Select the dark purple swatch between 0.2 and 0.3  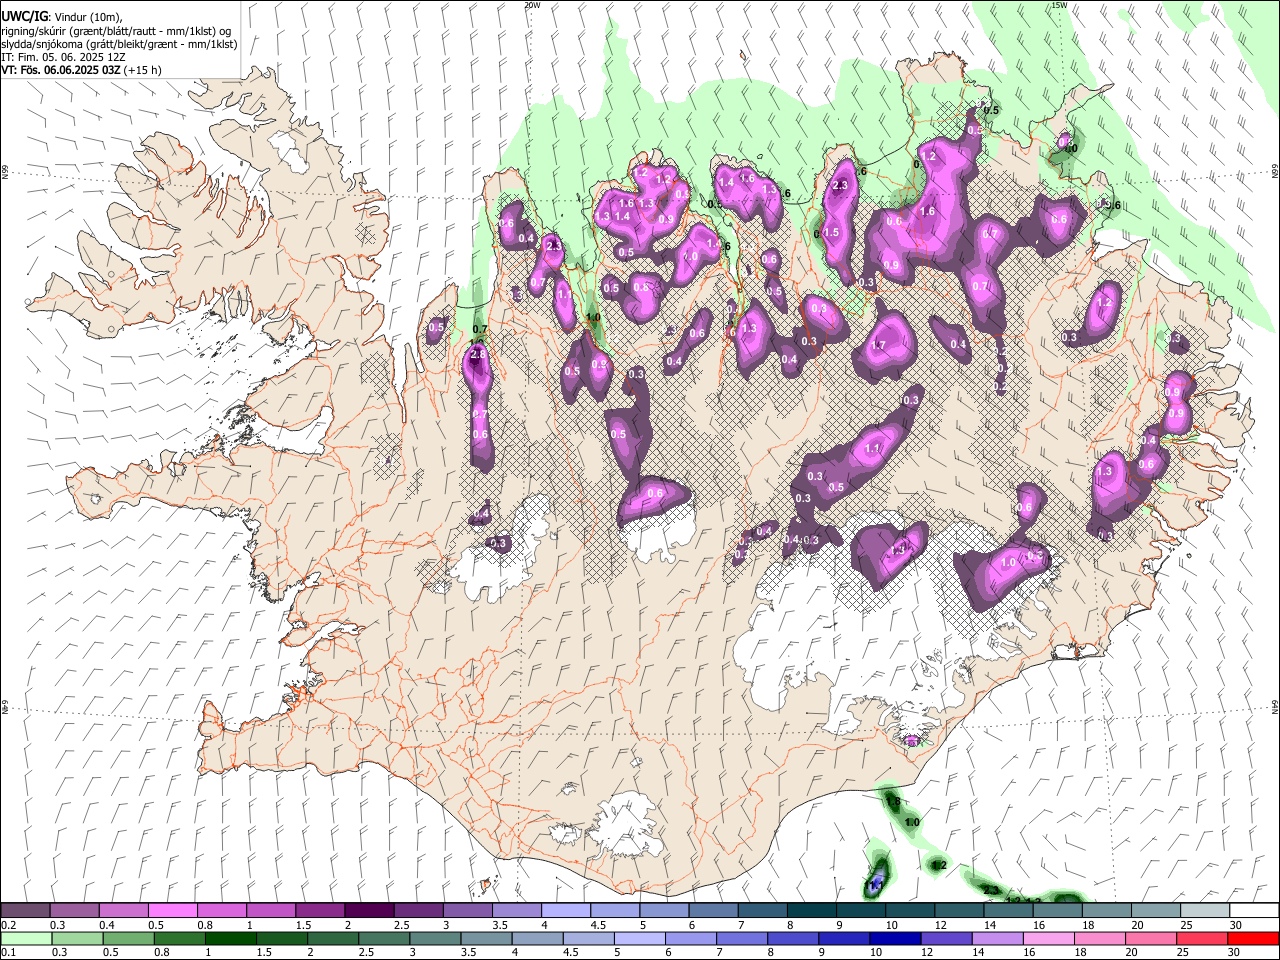coord(25,911)
